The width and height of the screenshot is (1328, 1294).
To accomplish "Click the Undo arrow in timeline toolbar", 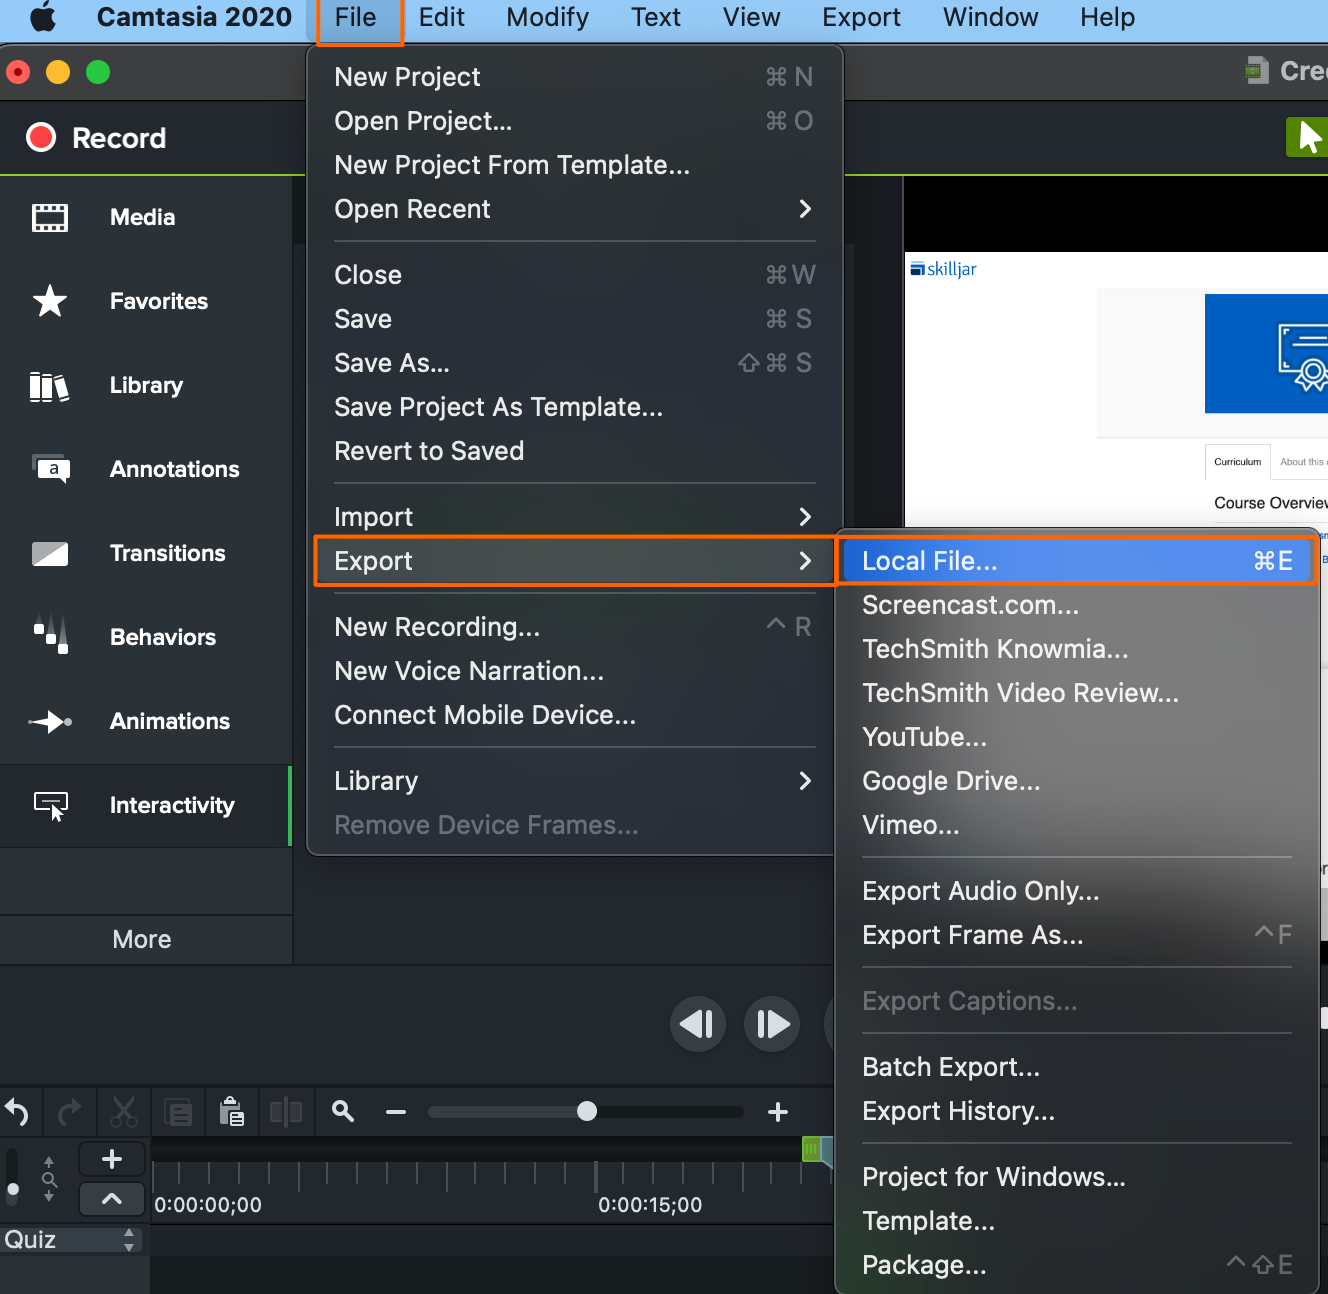I will click(17, 1111).
